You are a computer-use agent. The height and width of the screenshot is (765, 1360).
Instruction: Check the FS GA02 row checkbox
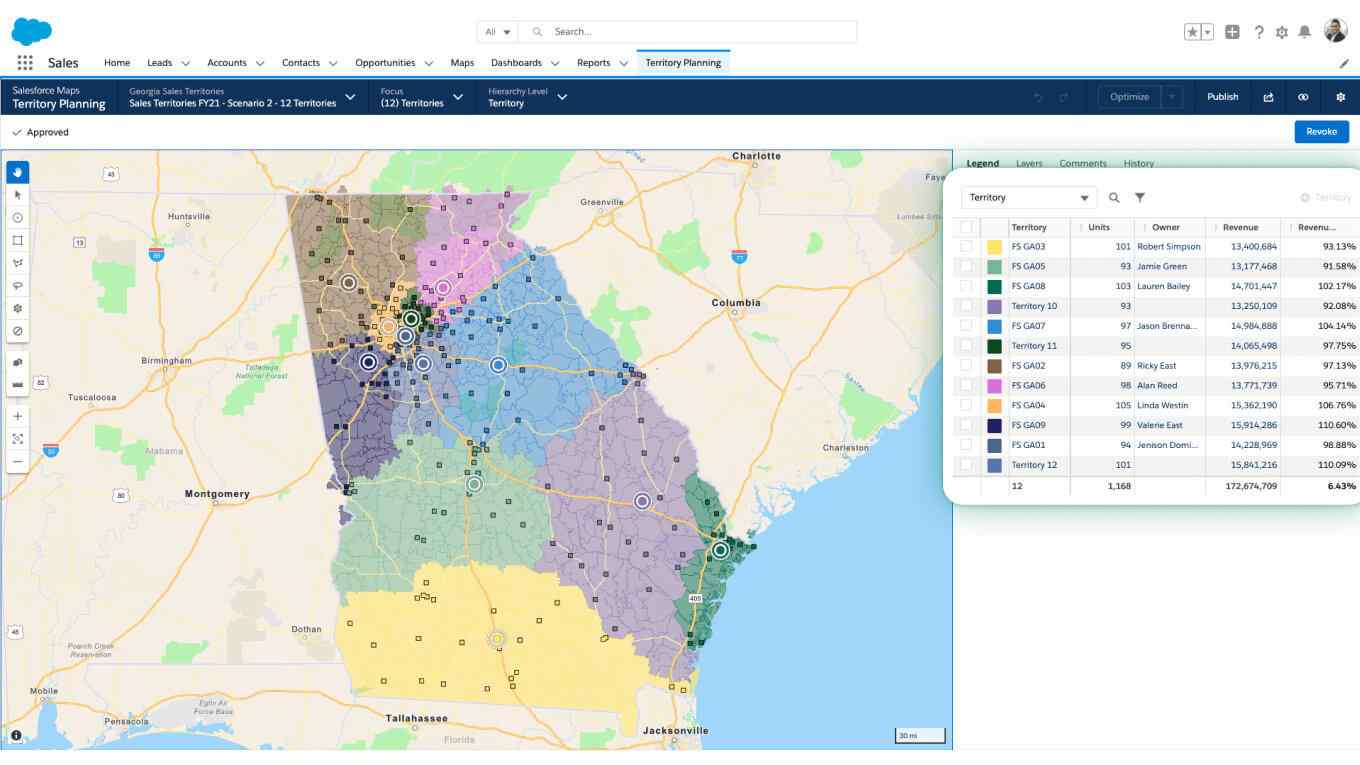pos(966,365)
